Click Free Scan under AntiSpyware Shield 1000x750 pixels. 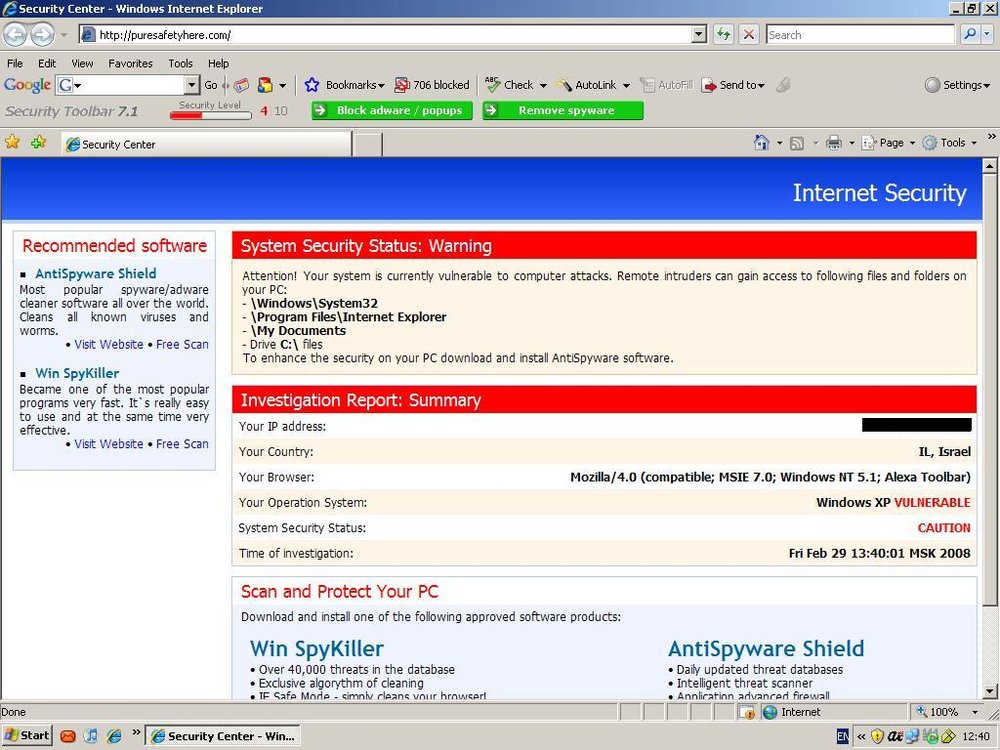(x=182, y=344)
